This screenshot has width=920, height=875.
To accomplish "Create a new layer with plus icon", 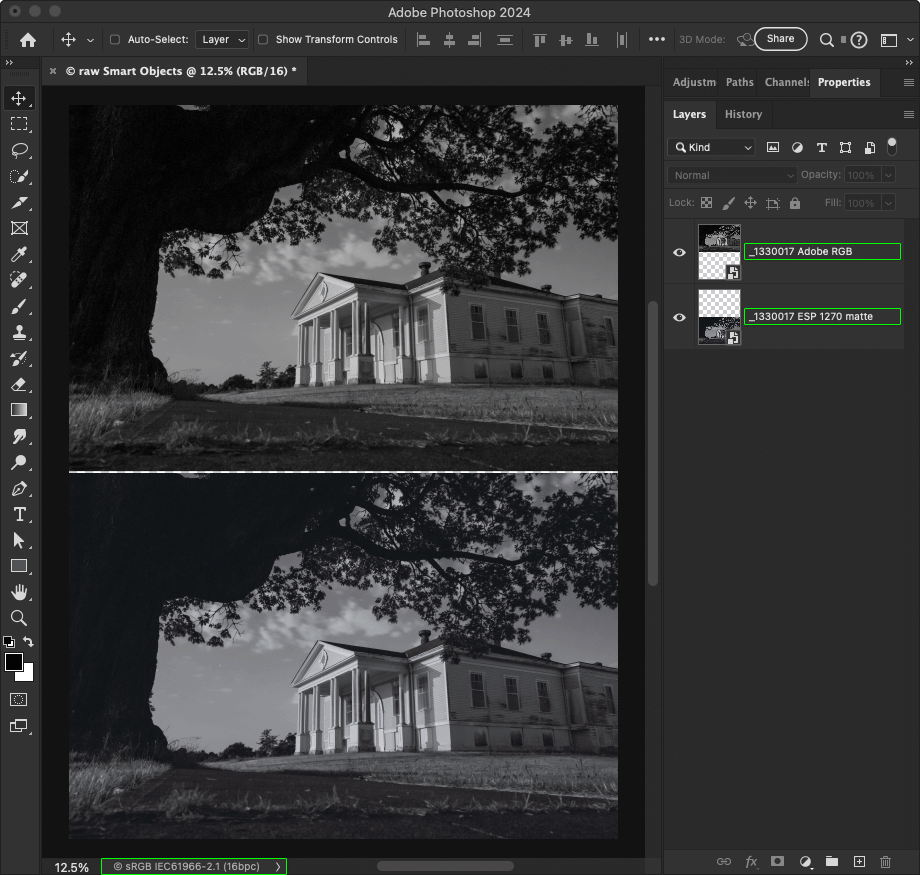I will click(x=859, y=861).
